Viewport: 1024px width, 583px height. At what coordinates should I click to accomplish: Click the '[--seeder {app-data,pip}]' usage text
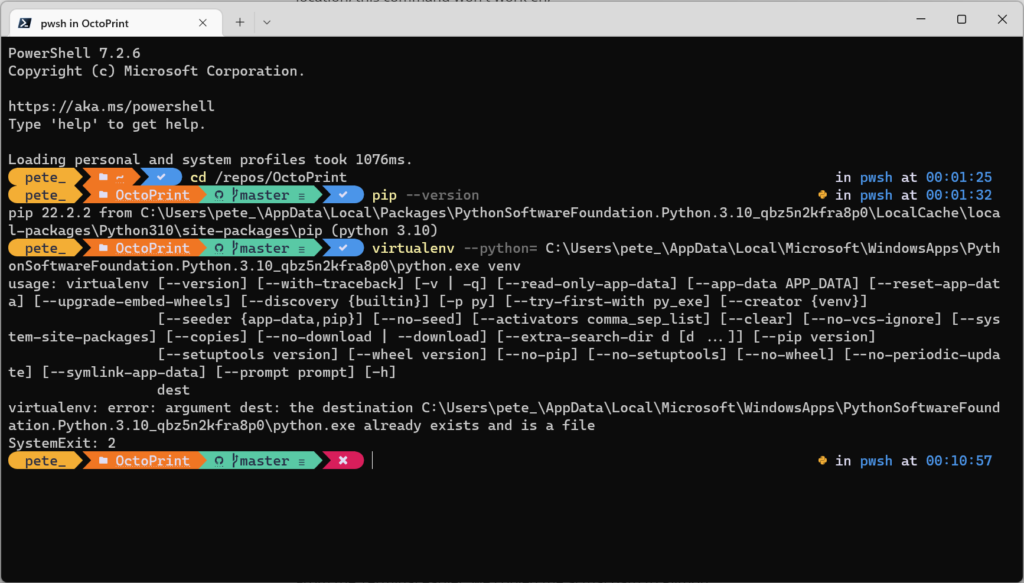pyautogui.click(x=260, y=319)
